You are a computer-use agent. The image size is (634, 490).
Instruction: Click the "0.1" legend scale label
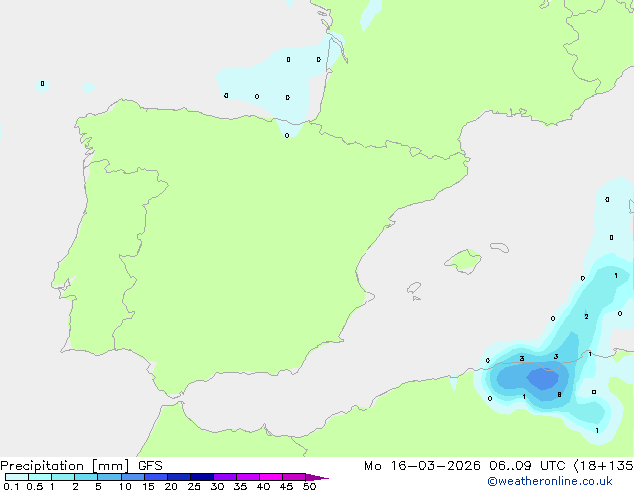click(11, 486)
